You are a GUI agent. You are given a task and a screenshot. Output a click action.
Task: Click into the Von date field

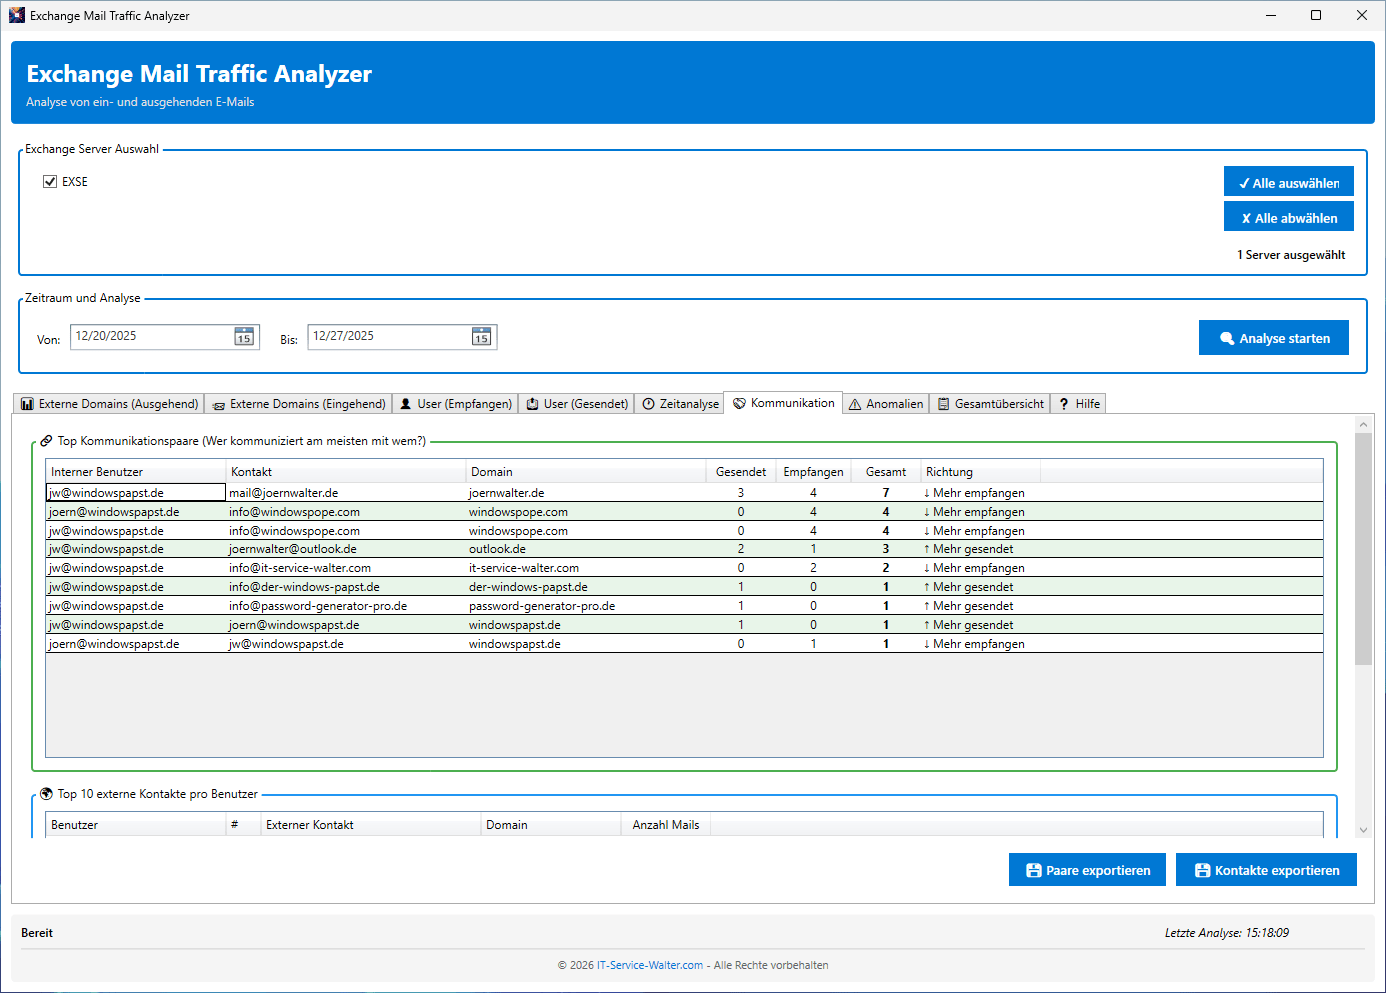[x=150, y=337]
